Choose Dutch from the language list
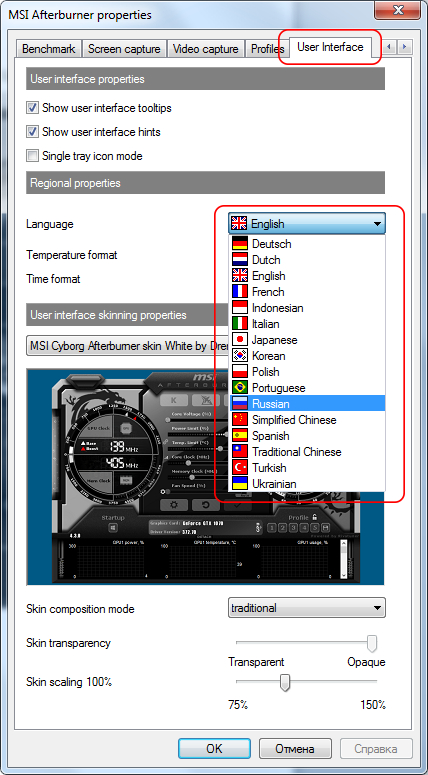Screen dimensions: 428x775 click(x=307, y=260)
